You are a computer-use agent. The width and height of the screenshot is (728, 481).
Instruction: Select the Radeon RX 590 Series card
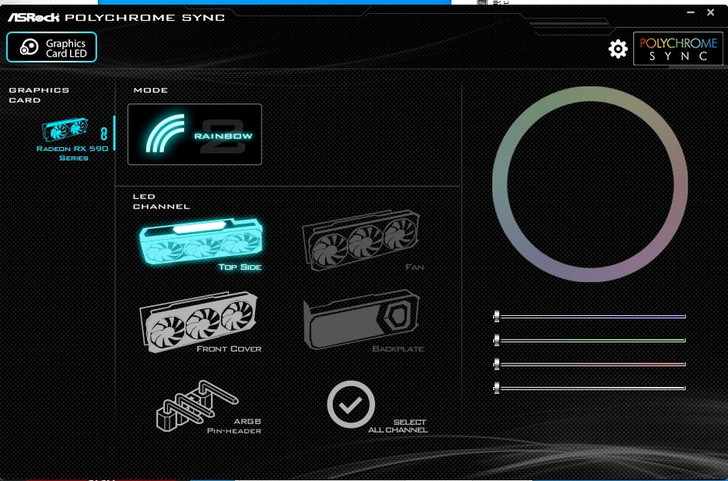(72, 139)
